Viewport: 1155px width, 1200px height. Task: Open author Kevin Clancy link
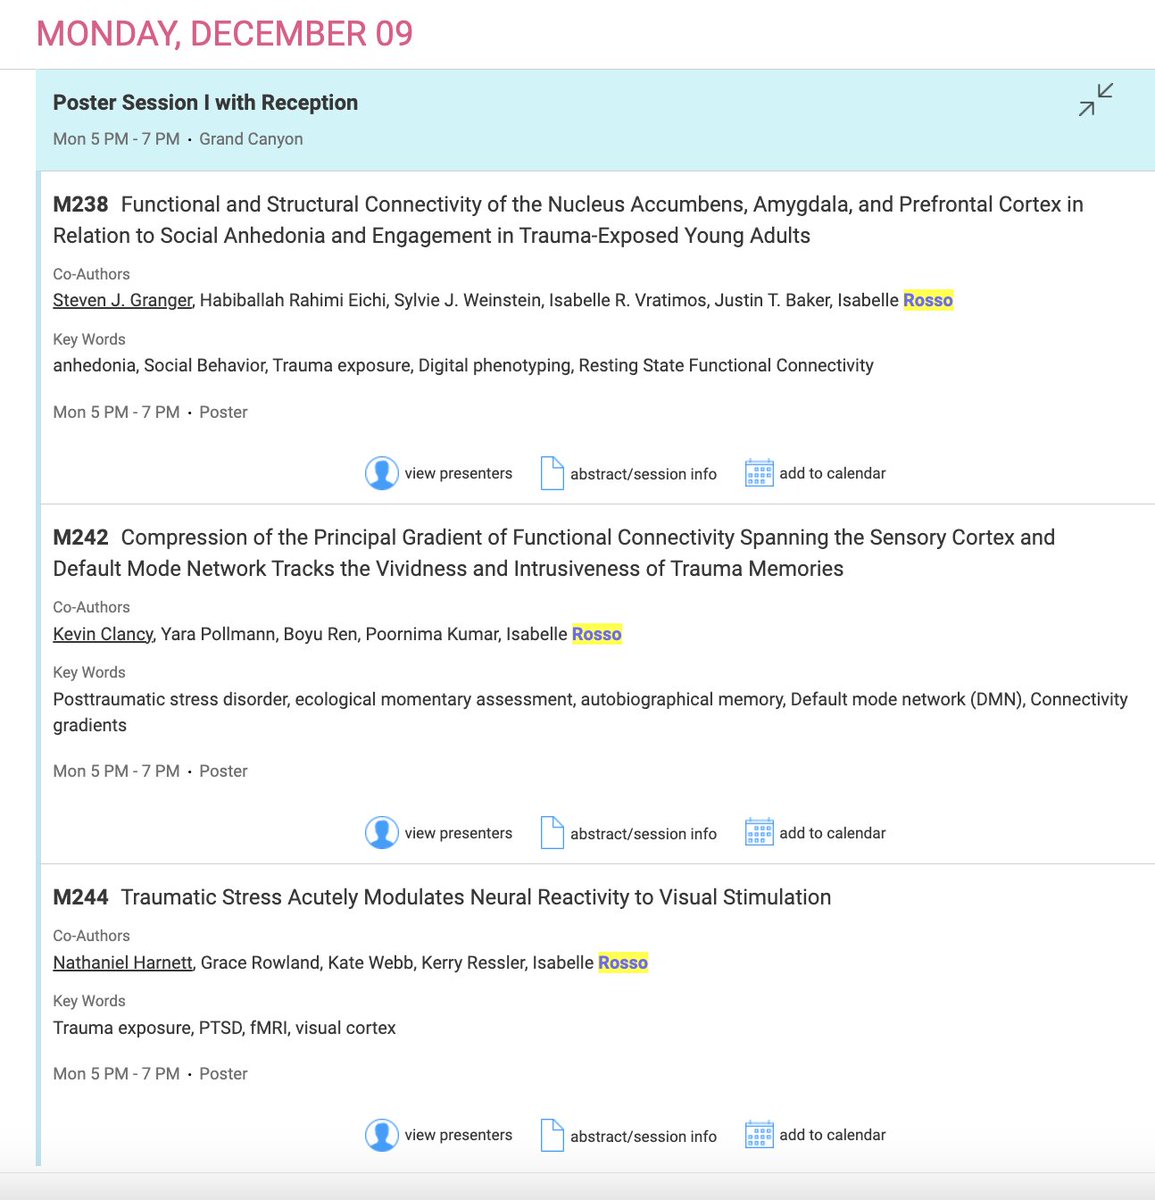[x=103, y=634]
